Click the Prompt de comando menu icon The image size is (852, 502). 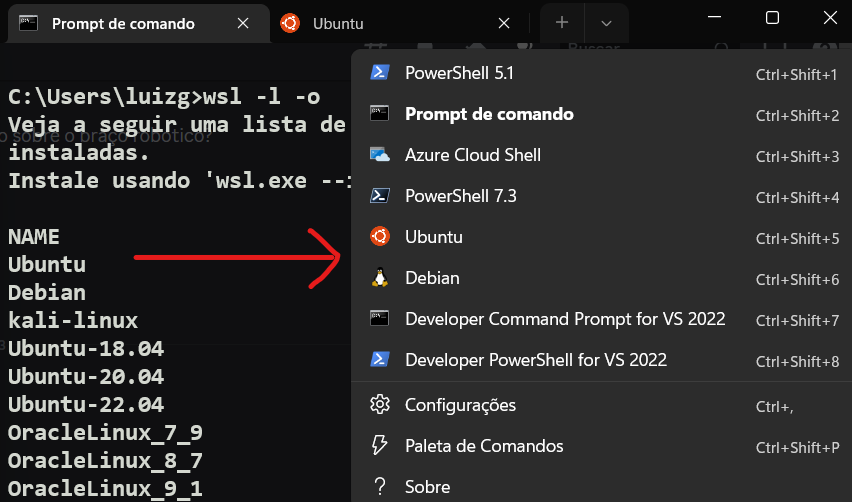pyautogui.click(x=380, y=114)
